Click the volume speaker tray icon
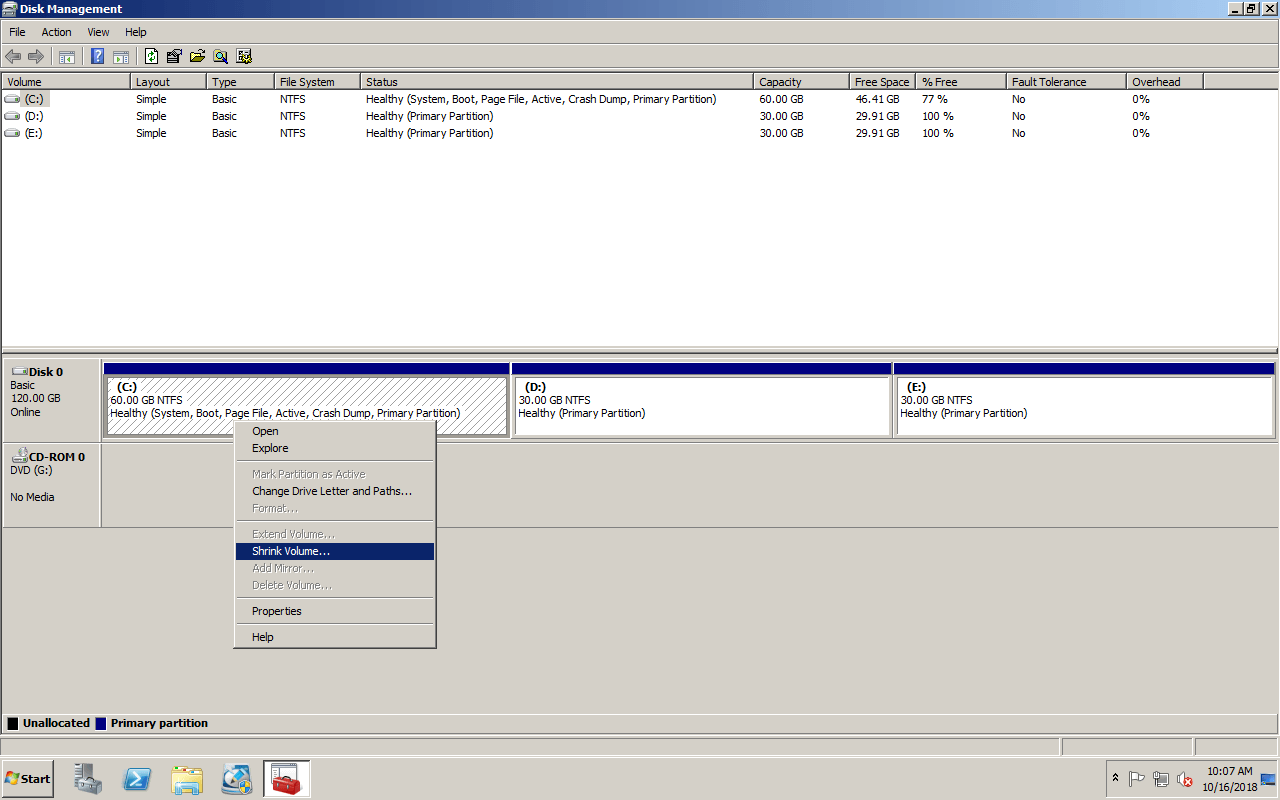 [x=1185, y=779]
